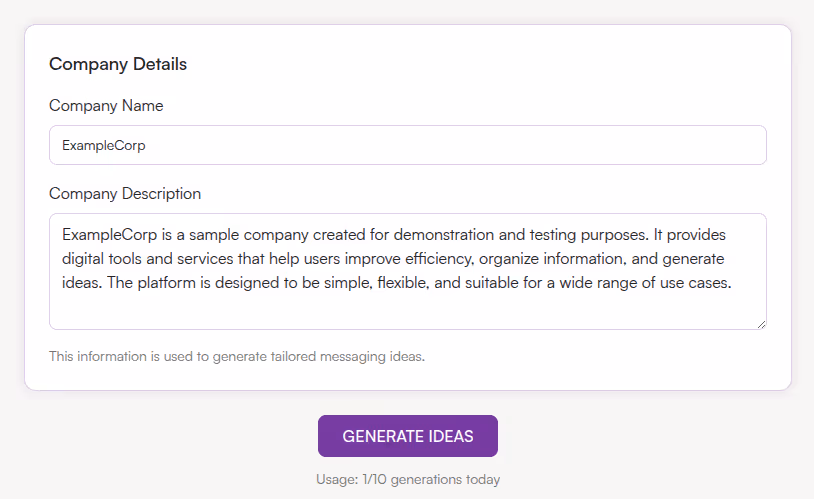Click the tailored messaging ideas helper text

pos(237,356)
